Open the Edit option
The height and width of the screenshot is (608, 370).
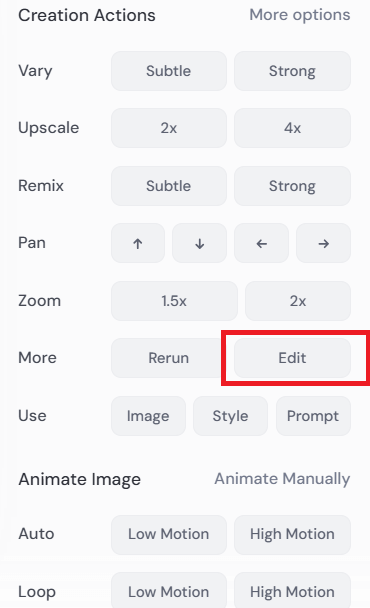(292, 358)
